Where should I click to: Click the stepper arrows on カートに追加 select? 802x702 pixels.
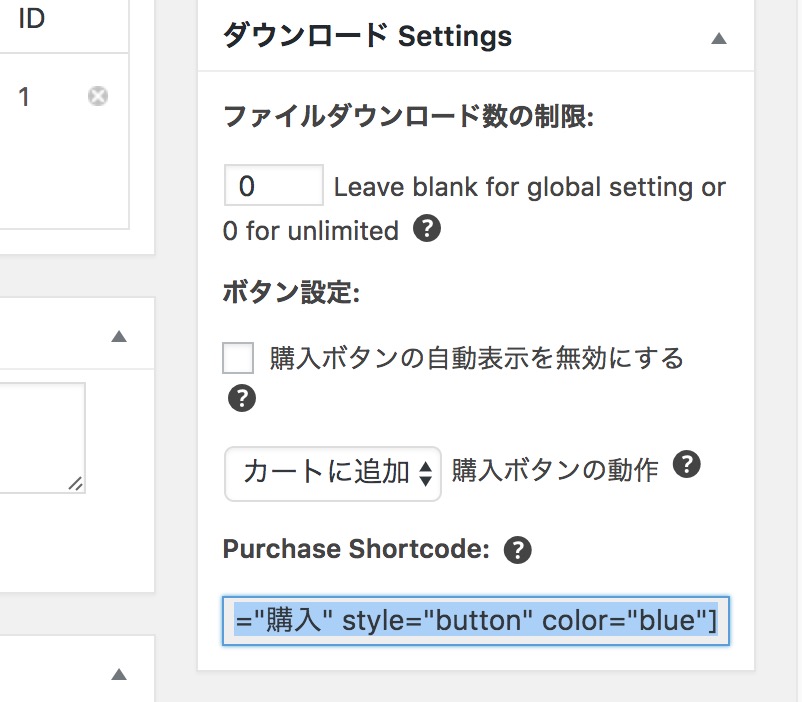[x=426, y=473]
